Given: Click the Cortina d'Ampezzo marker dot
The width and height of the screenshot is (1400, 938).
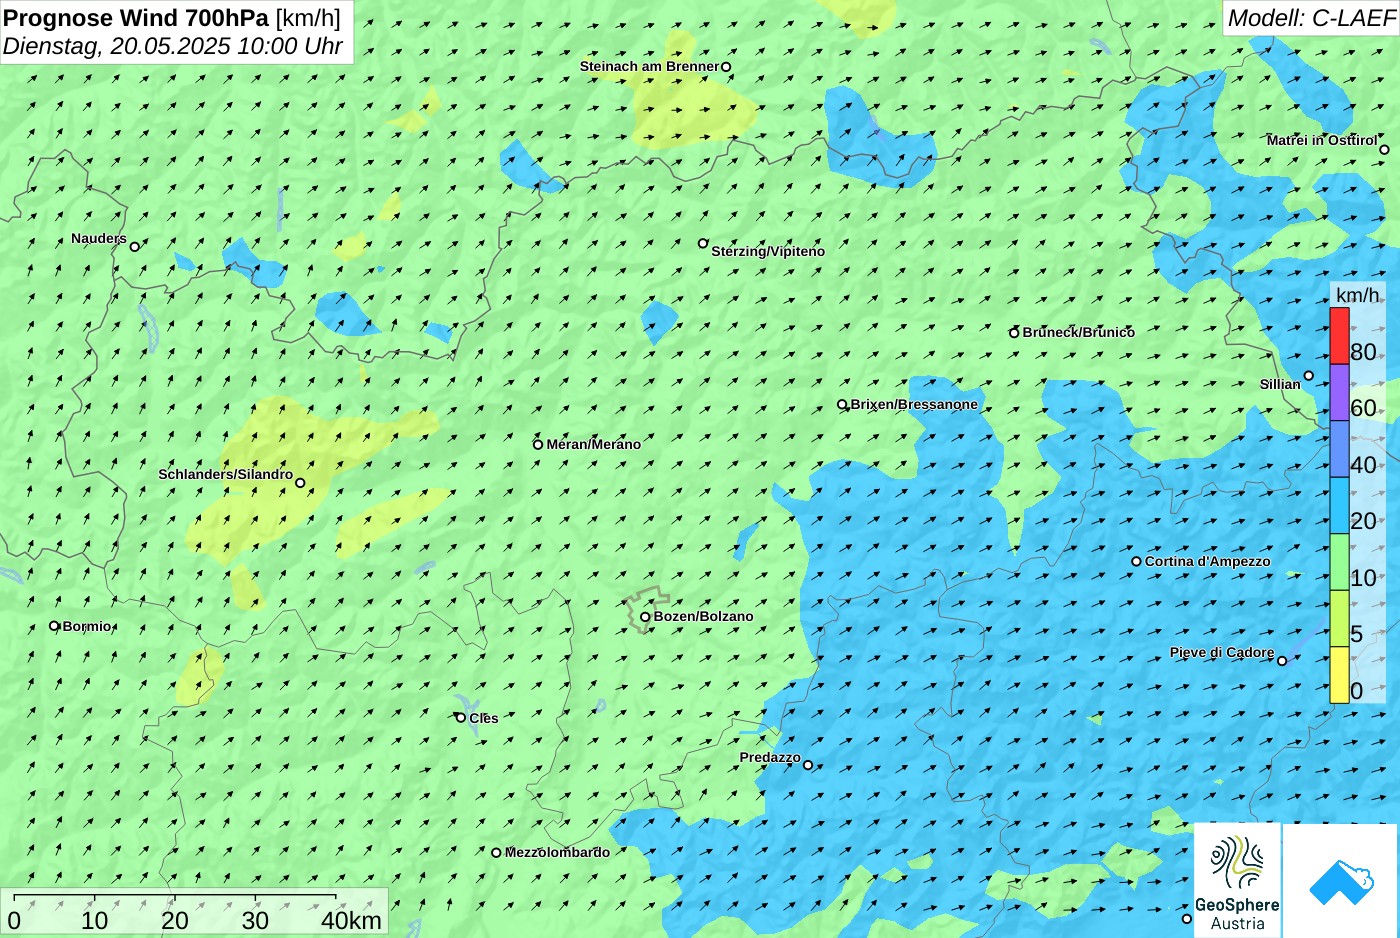Looking at the screenshot, I should click(1136, 561).
